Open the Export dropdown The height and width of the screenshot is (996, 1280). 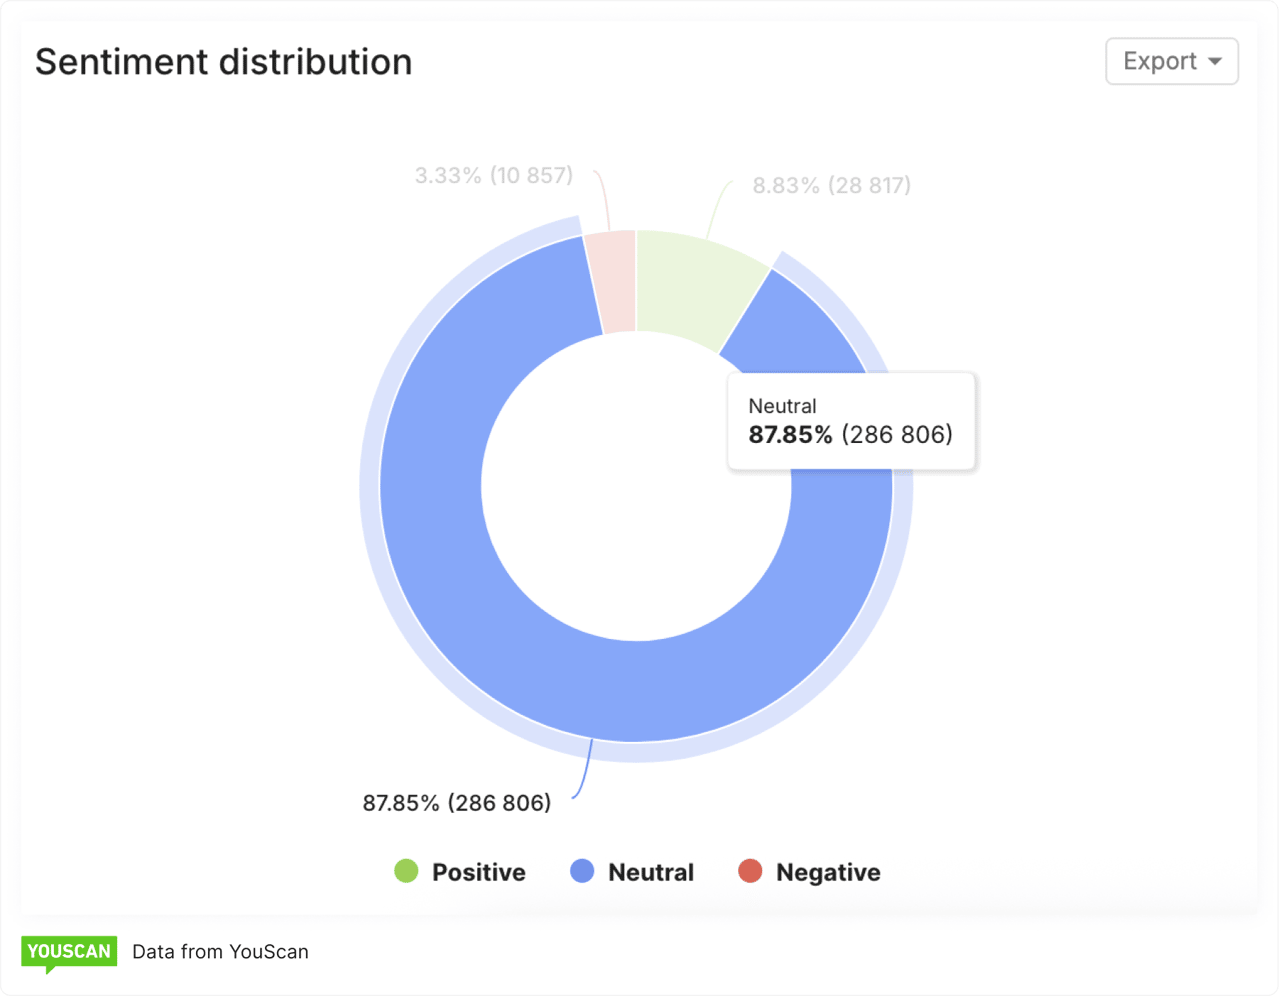pos(1171,61)
